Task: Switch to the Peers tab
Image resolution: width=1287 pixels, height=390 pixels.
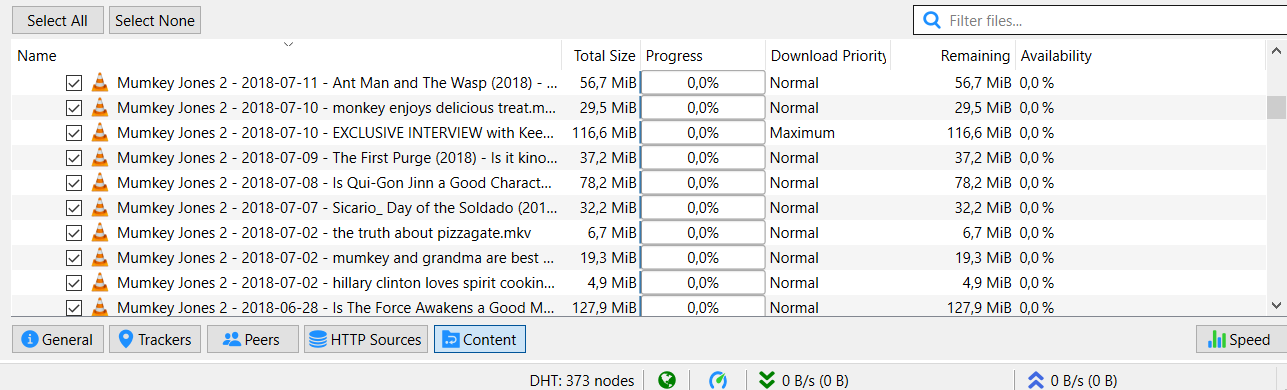Action: [251, 340]
